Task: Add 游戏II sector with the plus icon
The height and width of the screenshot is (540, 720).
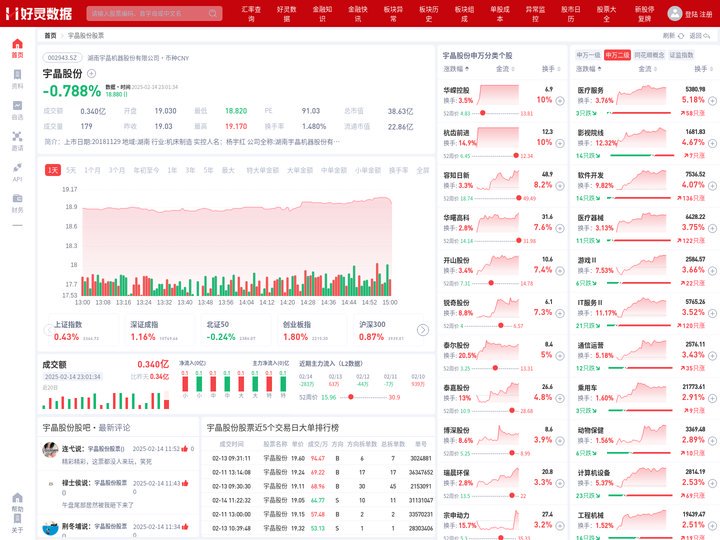Action: (x=712, y=271)
